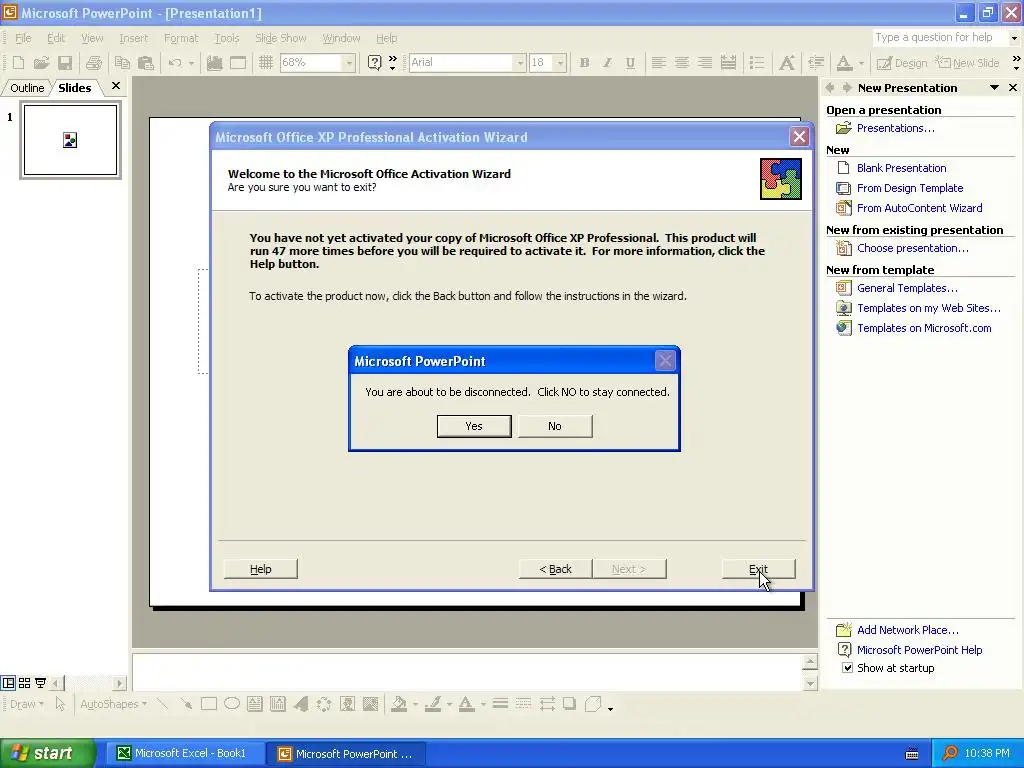
Task: Click the Copy toolbar icon
Action: (x=122, y=63)
